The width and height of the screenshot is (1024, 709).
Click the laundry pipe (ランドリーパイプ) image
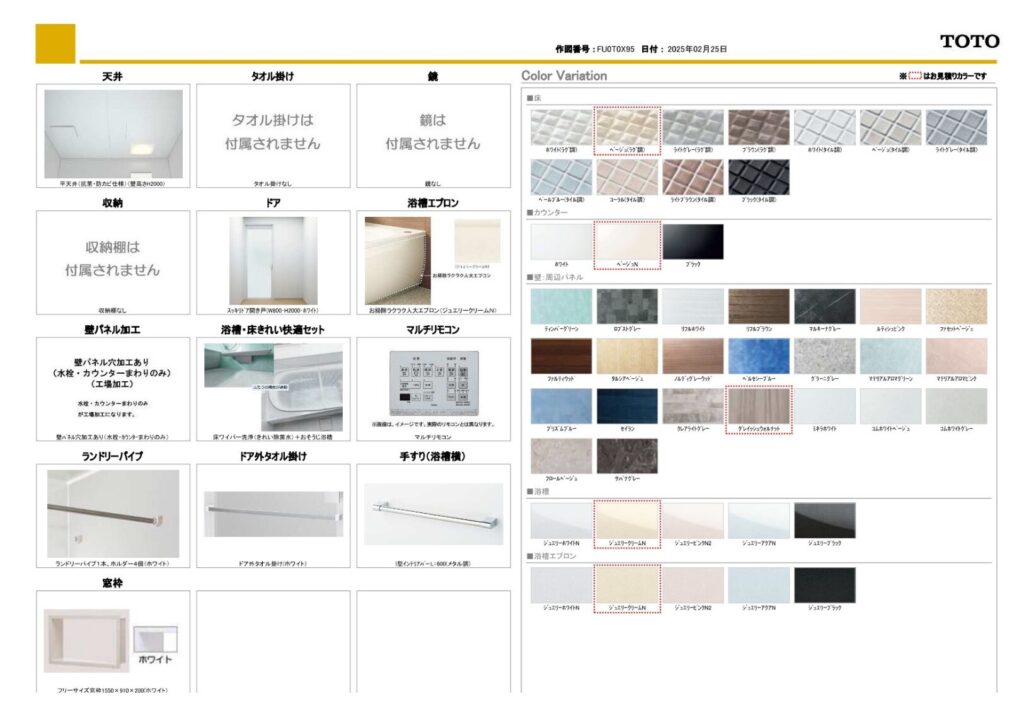(x=113, y=513)
